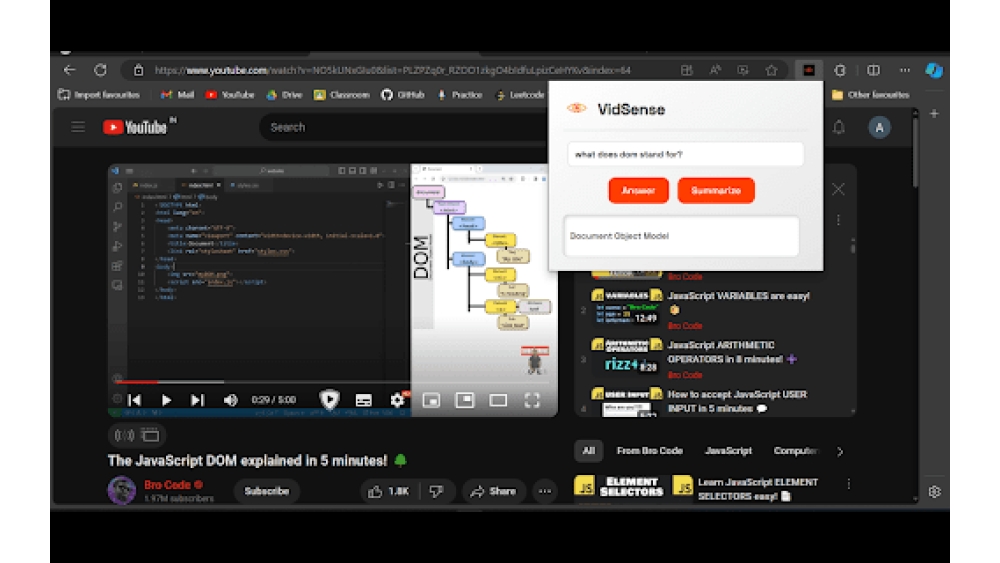1000x563 pixels.
Task: Open Bro Code channel avatar
Action: click(122, 490)
